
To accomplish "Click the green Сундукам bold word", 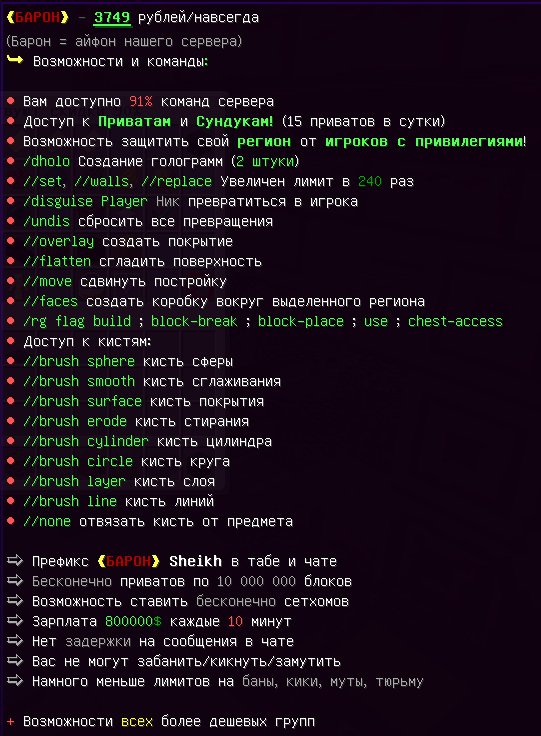I will pos(235,121).
